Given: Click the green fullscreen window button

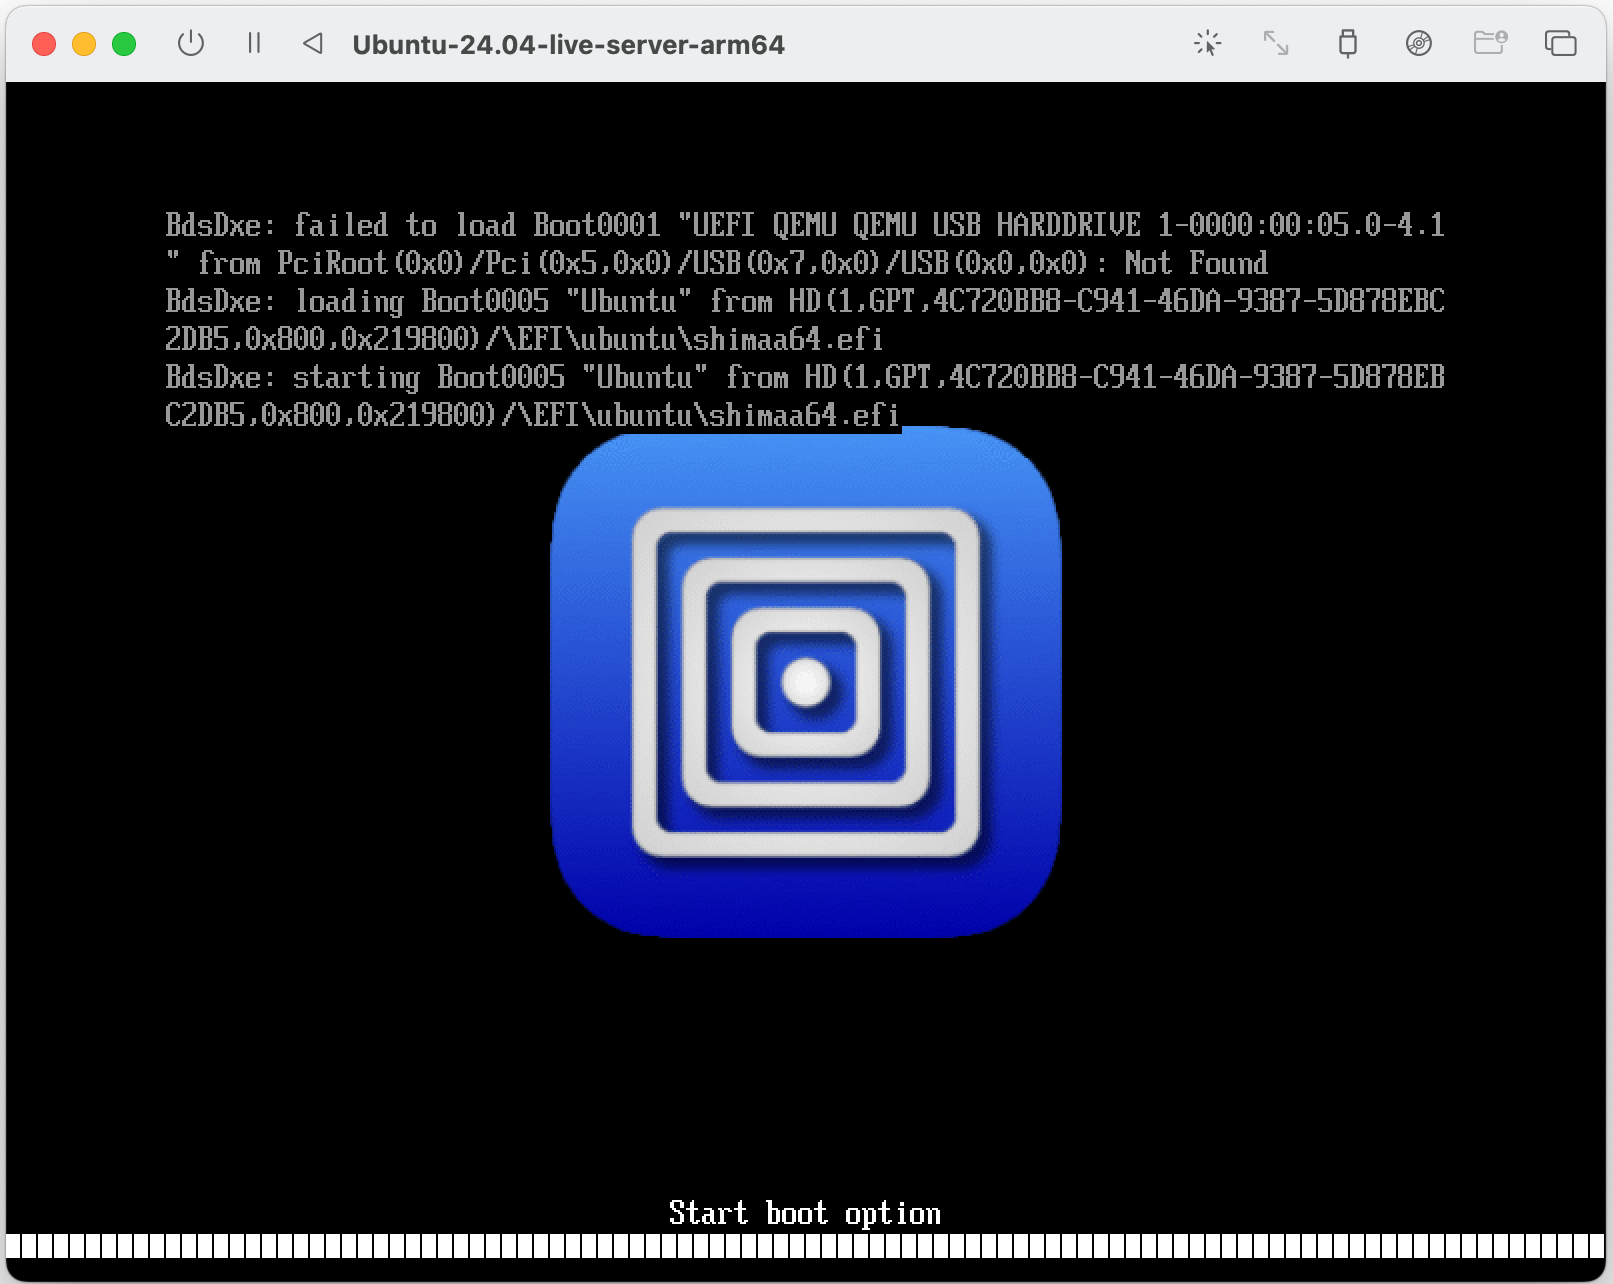Looking at the screenshot, I should click(124, 44).
